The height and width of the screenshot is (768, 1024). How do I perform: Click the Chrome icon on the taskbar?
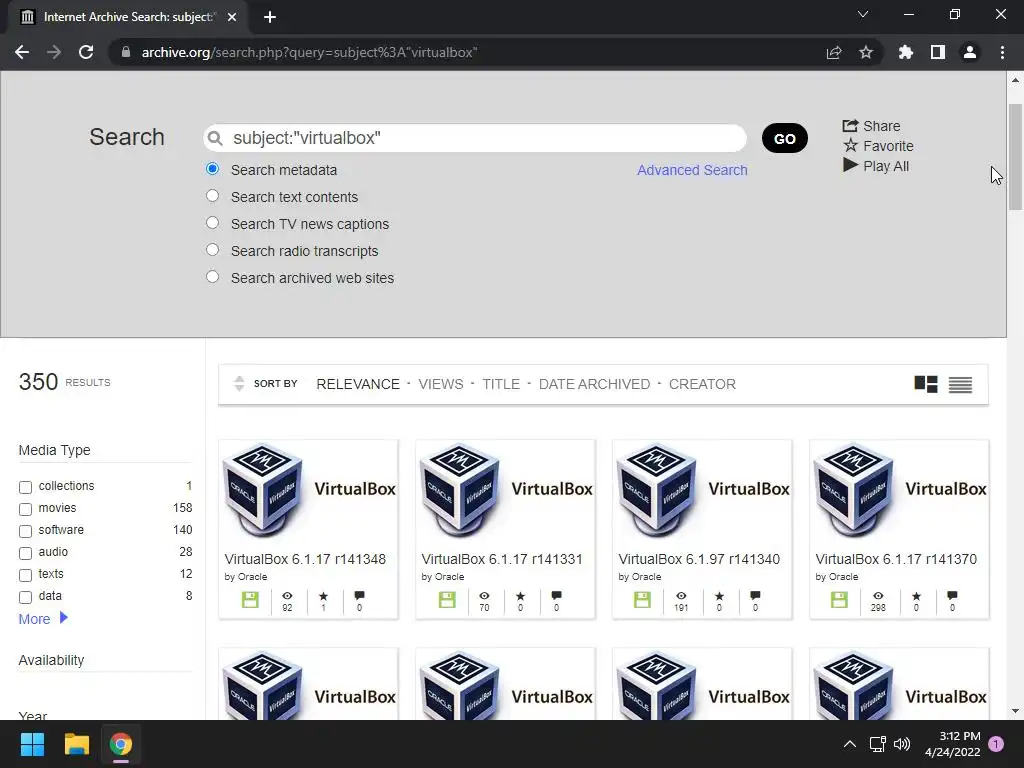[120, 744]
